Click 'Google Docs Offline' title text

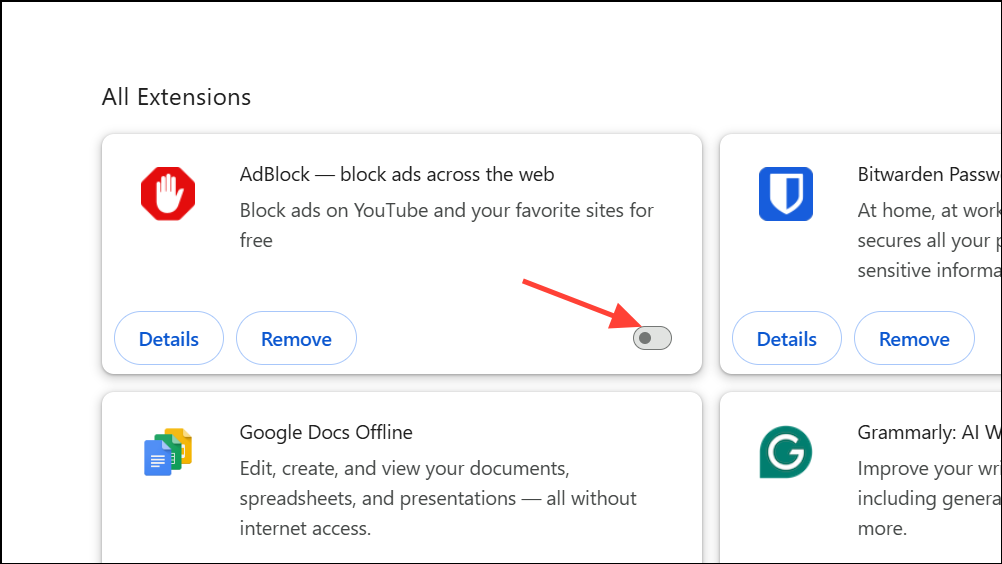(x=326, y=432)
